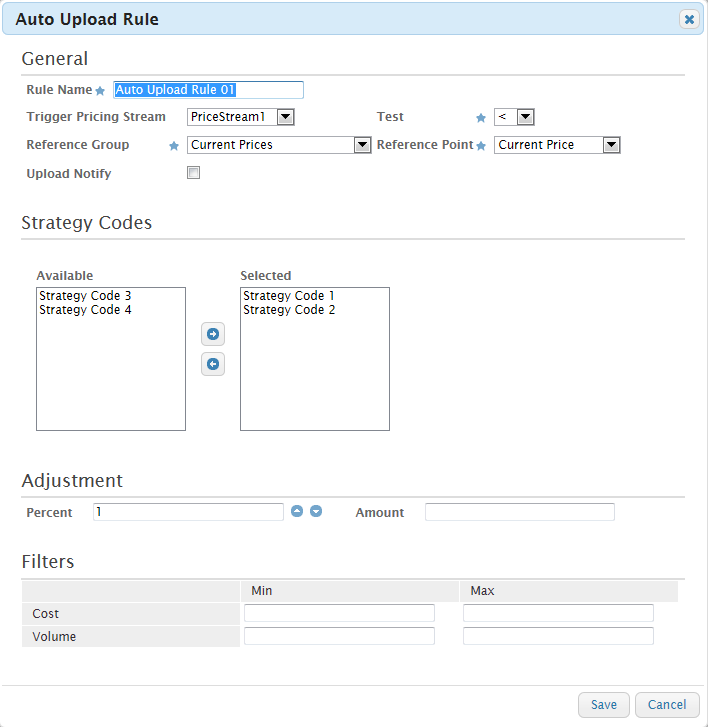This screenshot has height=727, width=708.
Task: Increase Percent with the up arrow icon
Action: pos(297,511)
